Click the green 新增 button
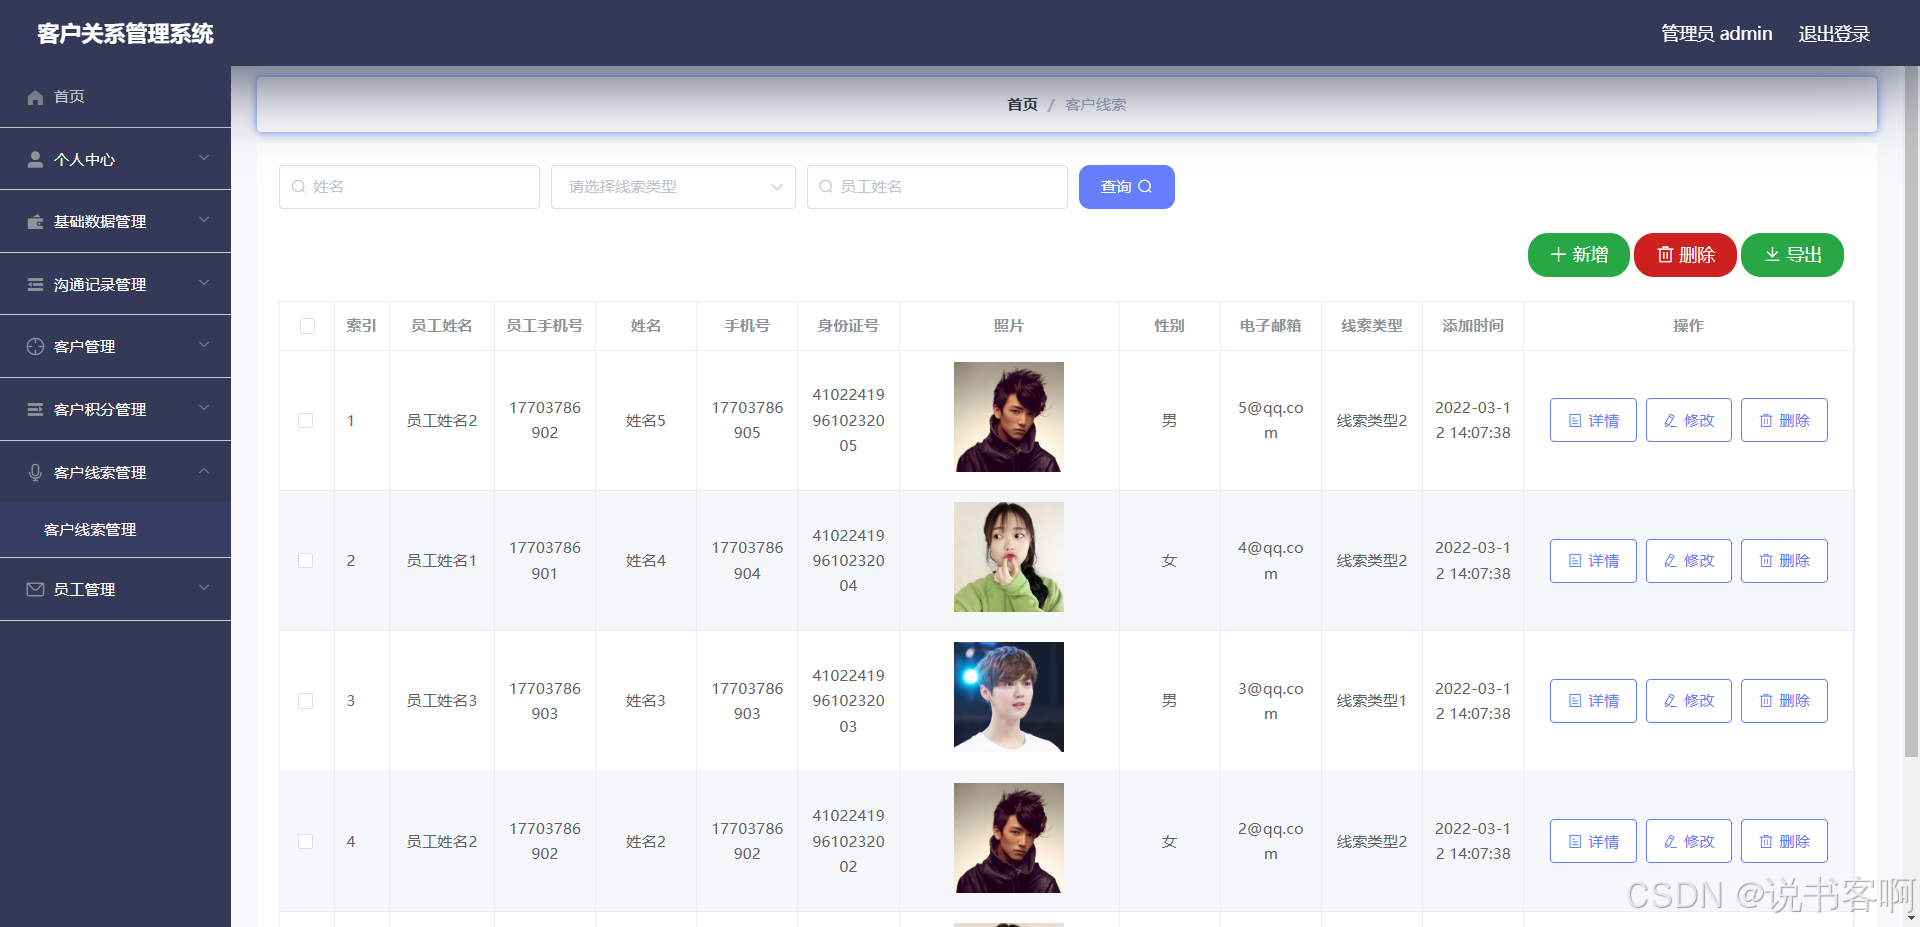 [x=1579, y=255]
